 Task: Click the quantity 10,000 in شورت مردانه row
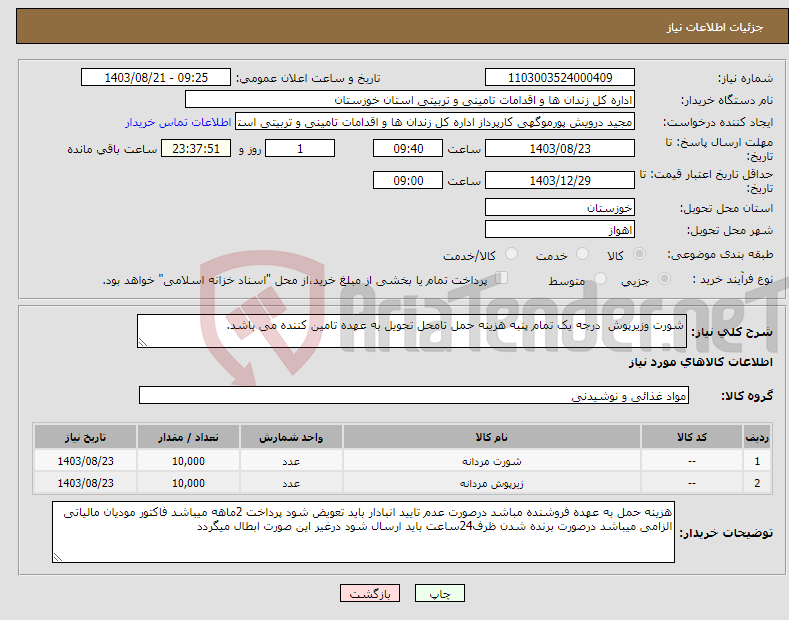click(x=188, y=461)
